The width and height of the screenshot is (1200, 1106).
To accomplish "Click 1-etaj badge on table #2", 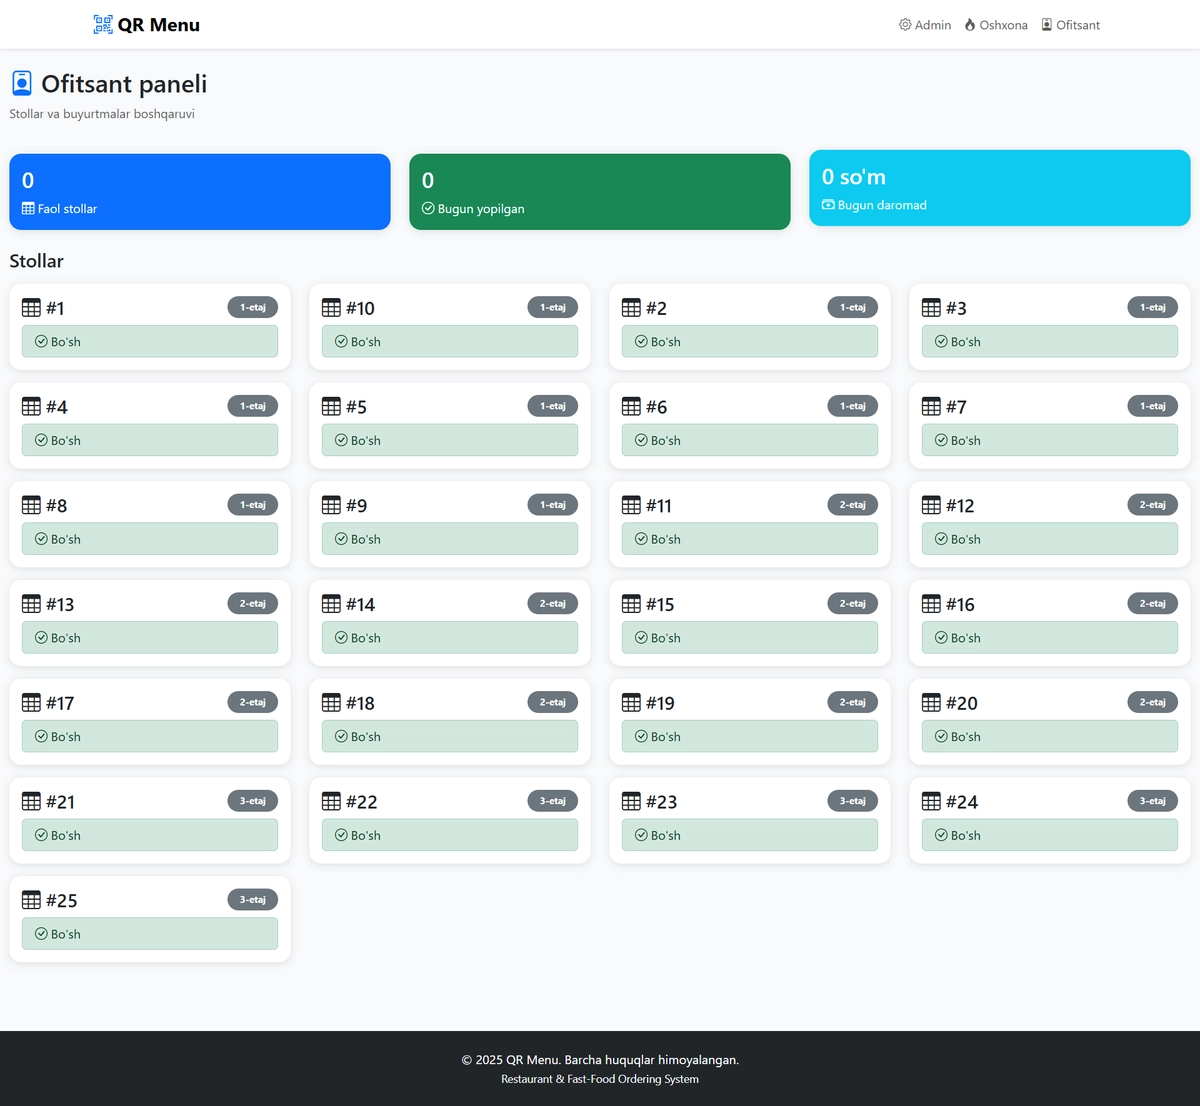I will pos(853,307).
